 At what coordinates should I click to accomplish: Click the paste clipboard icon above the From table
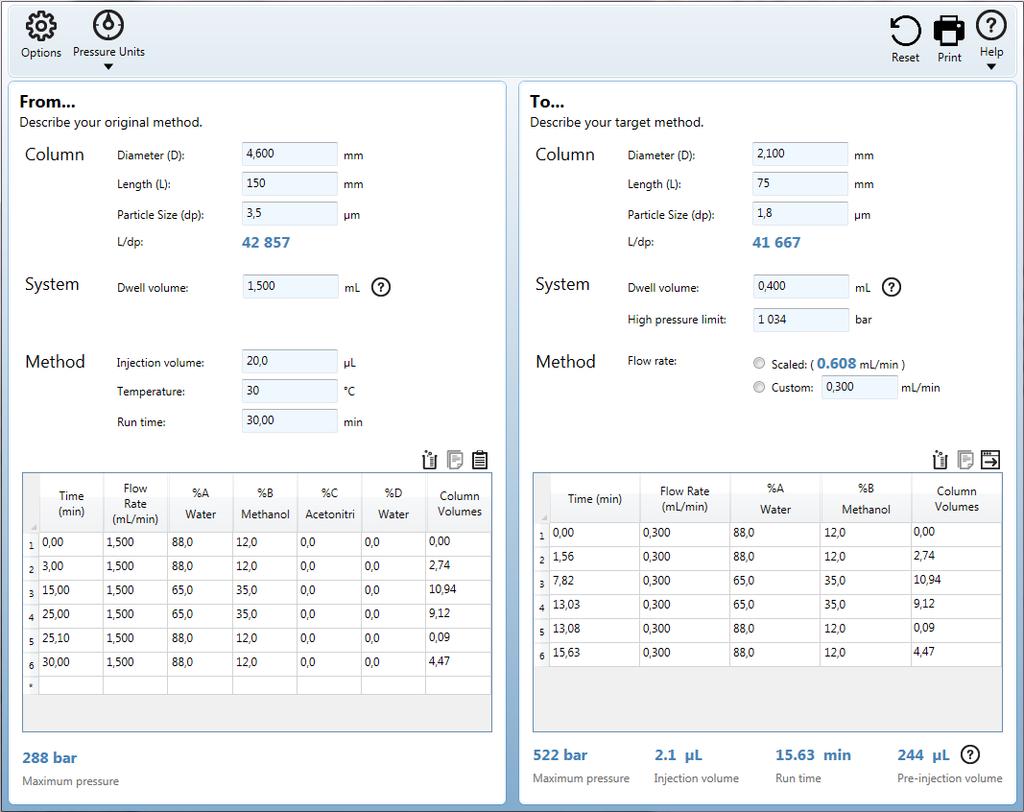point(479,460)
